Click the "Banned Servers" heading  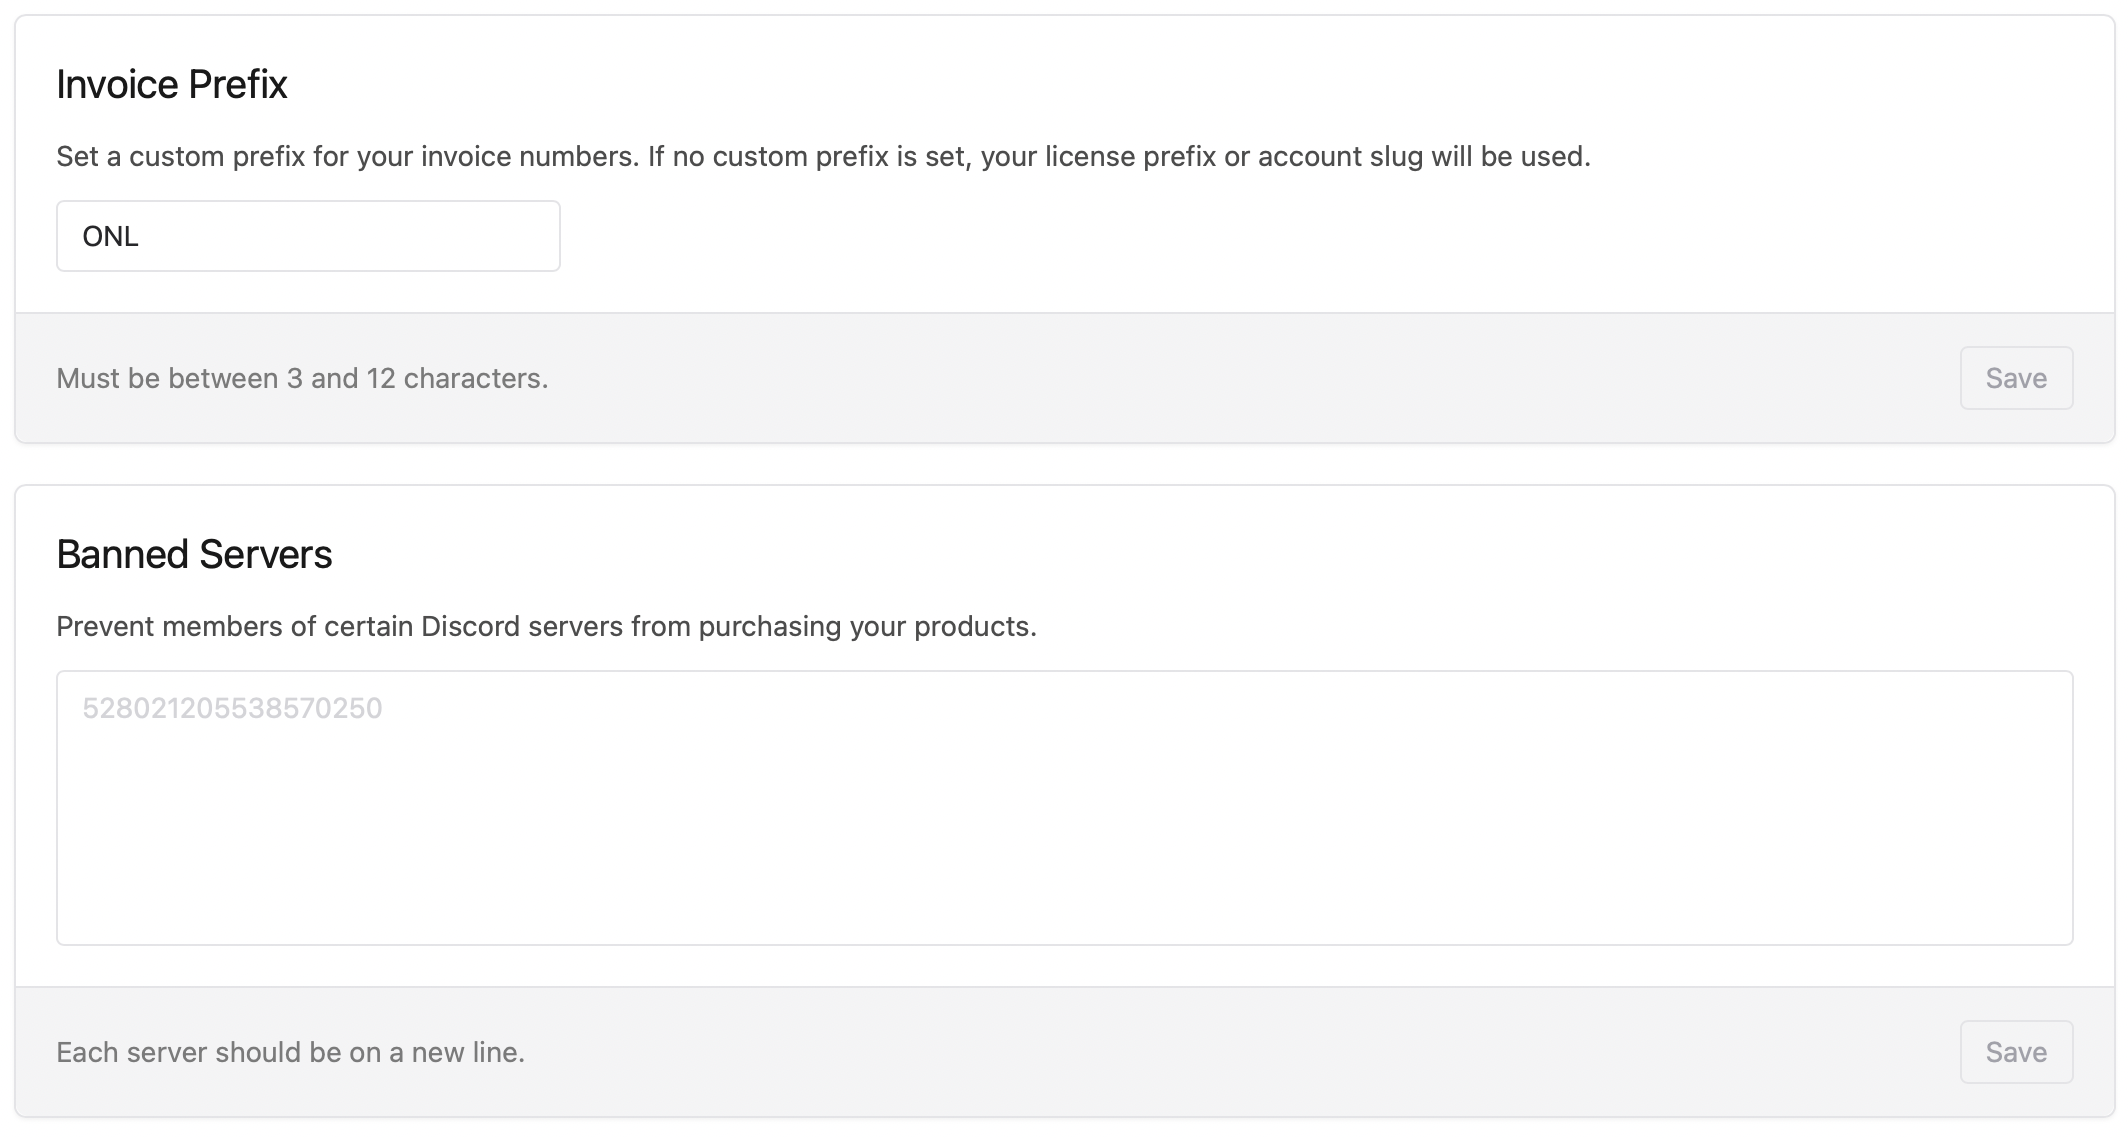(194, 555)
